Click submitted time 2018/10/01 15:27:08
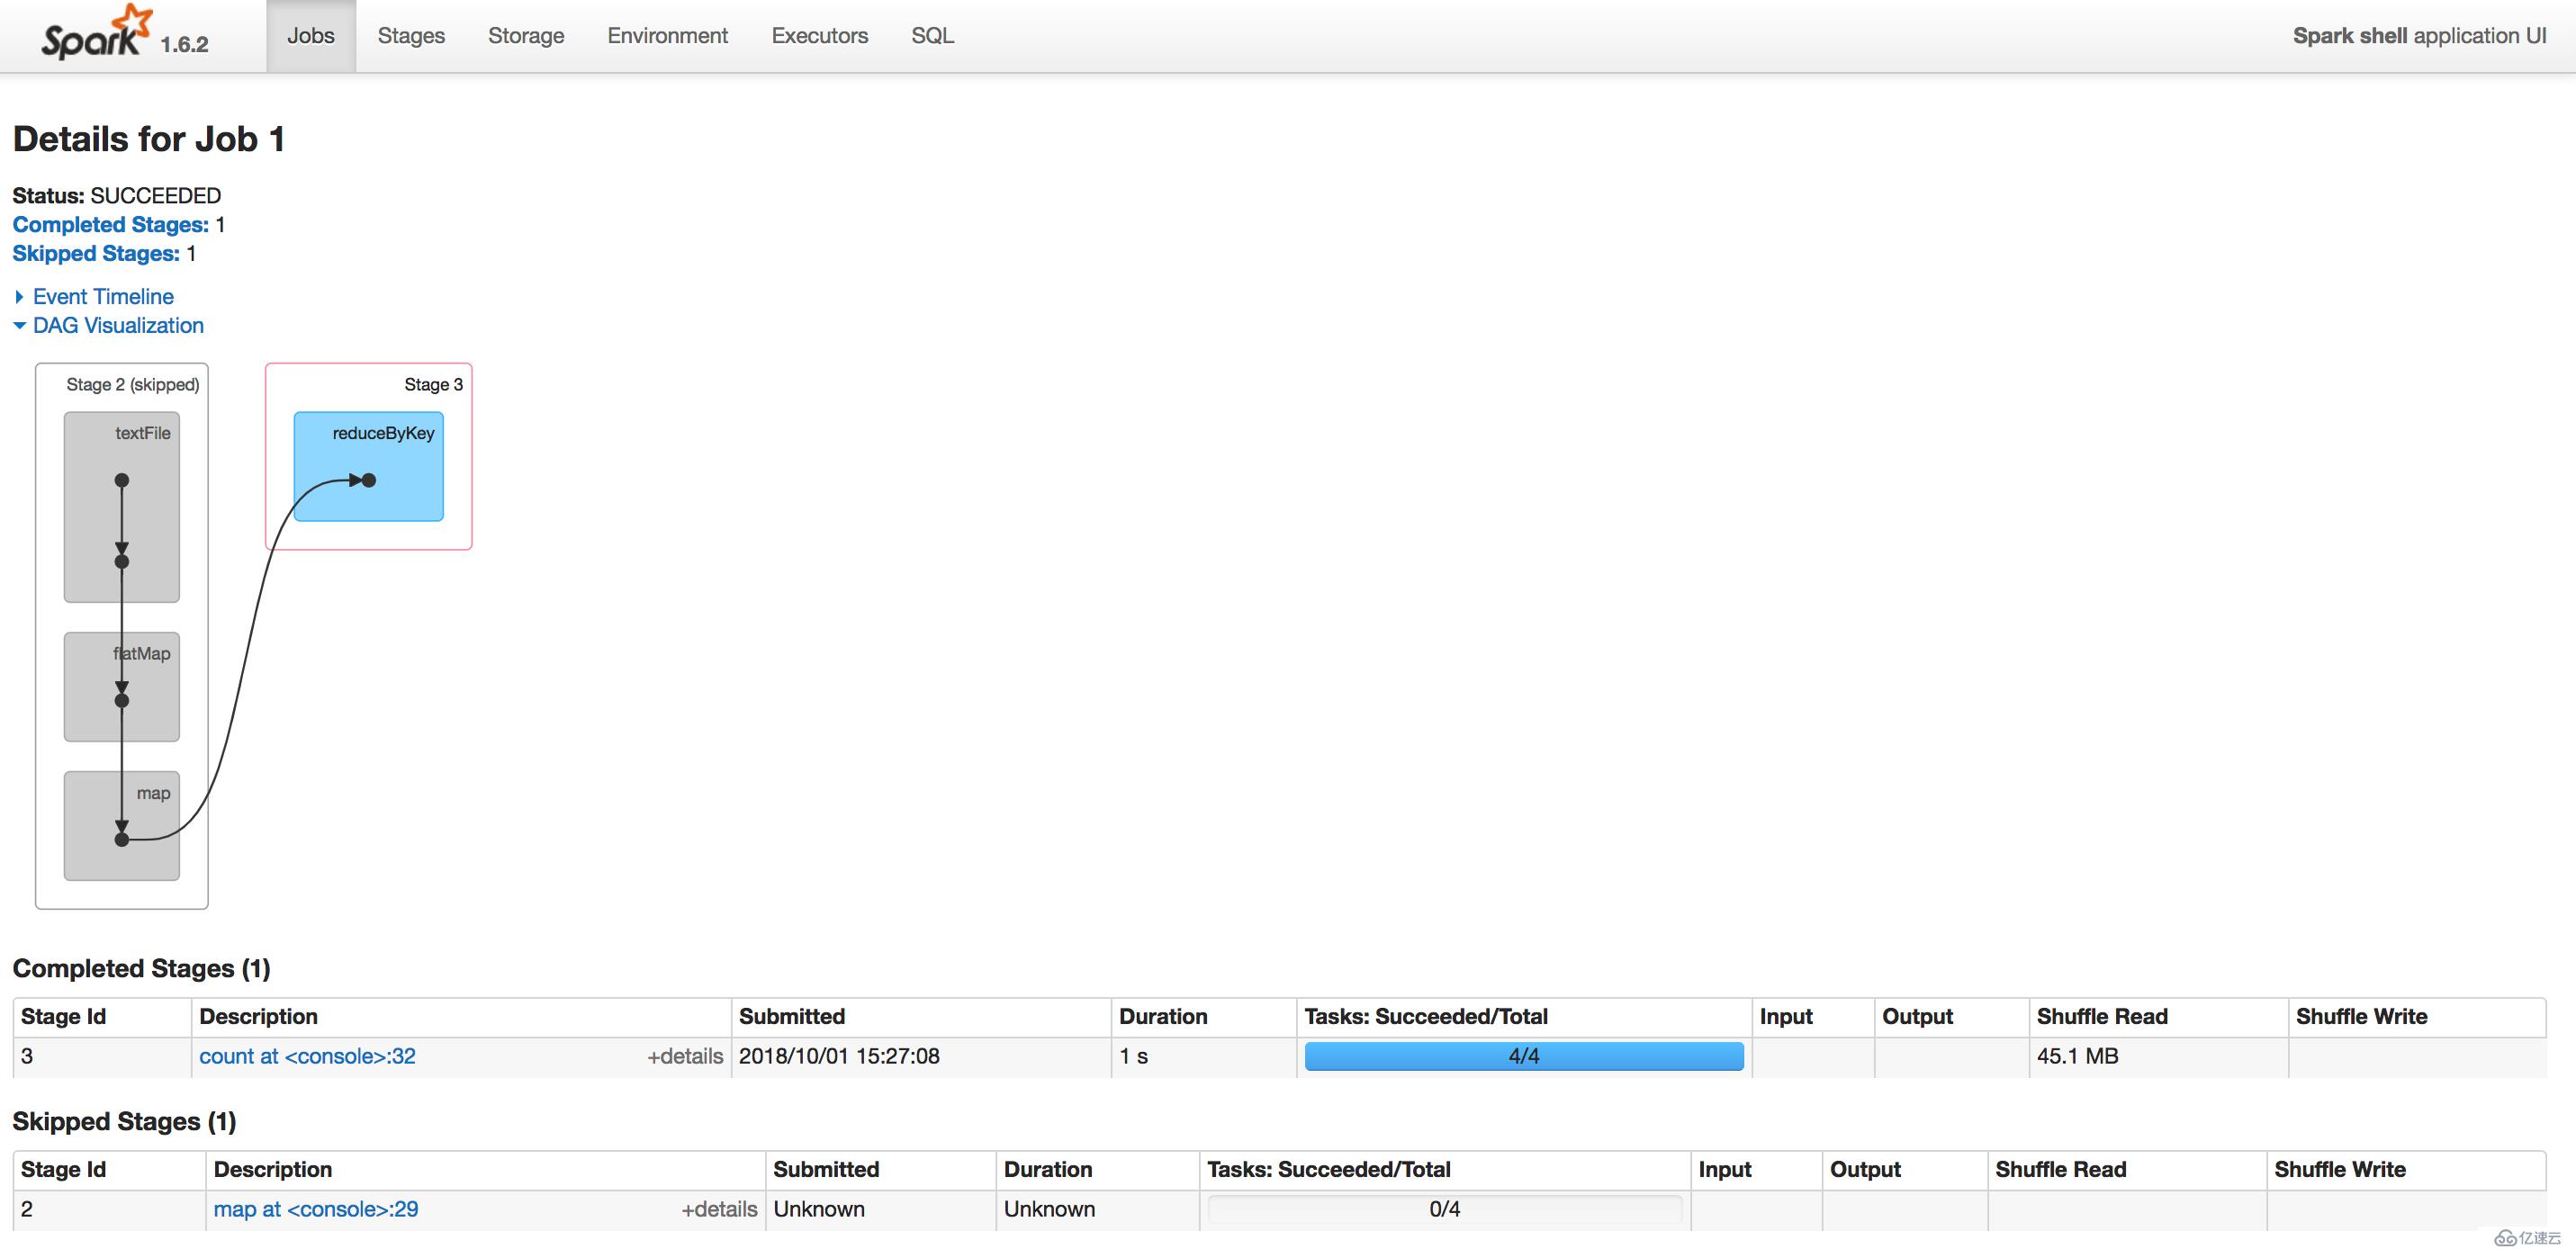 [x=839, y=1056]
